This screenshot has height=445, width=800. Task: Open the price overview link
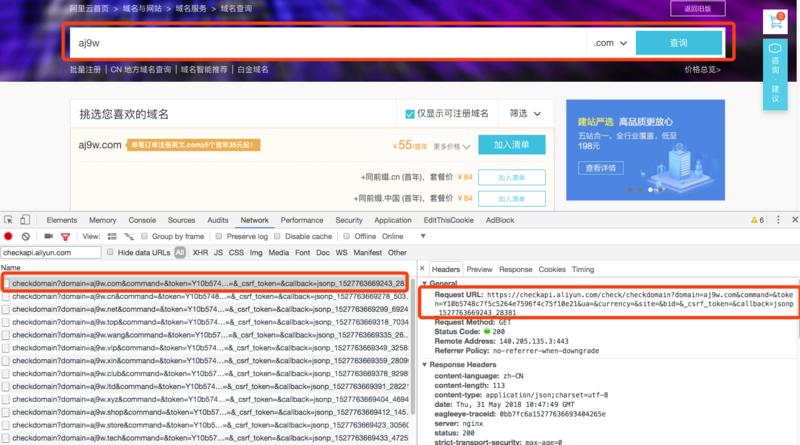[x=703, y=69]
